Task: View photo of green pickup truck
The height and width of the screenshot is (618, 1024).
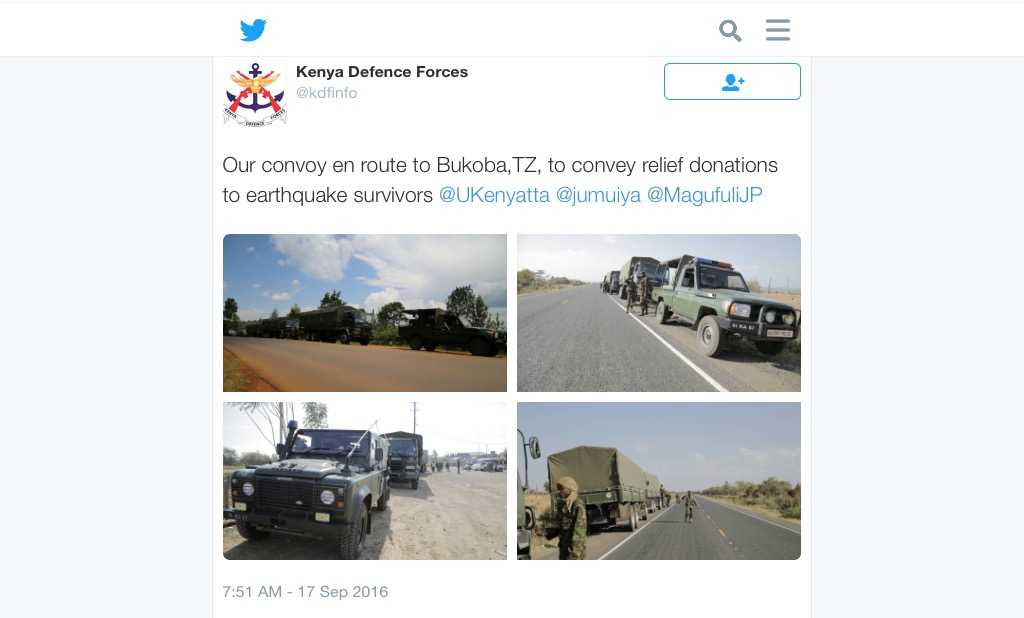Action: click(659, 313)
